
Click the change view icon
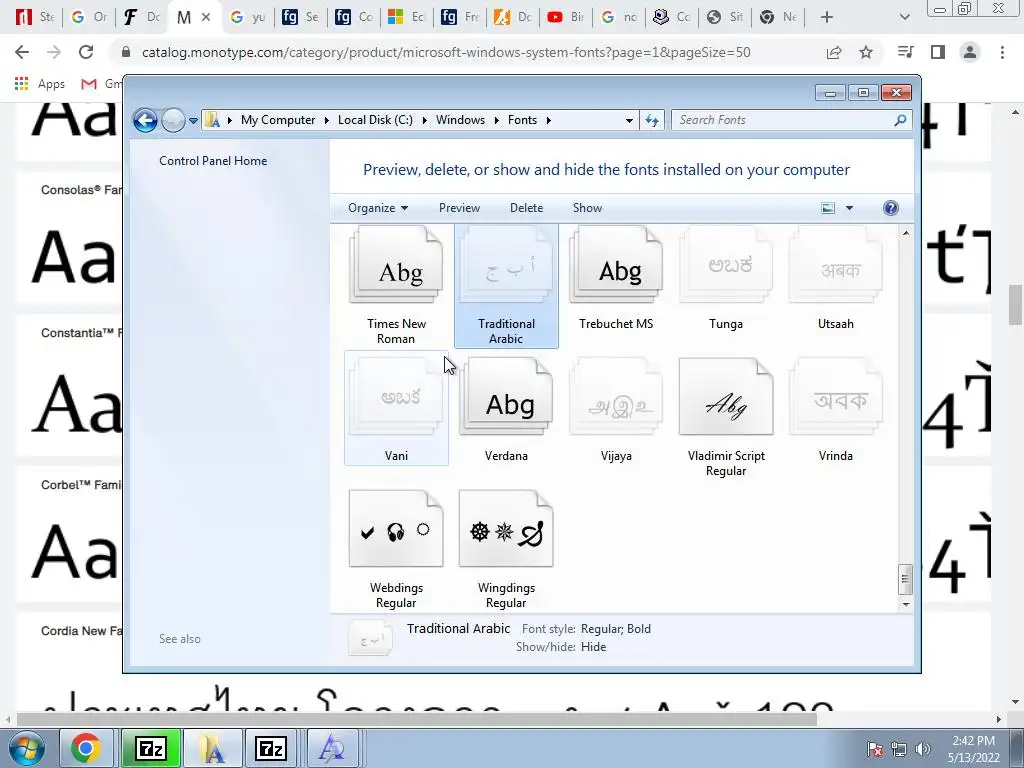pos(828,208)
